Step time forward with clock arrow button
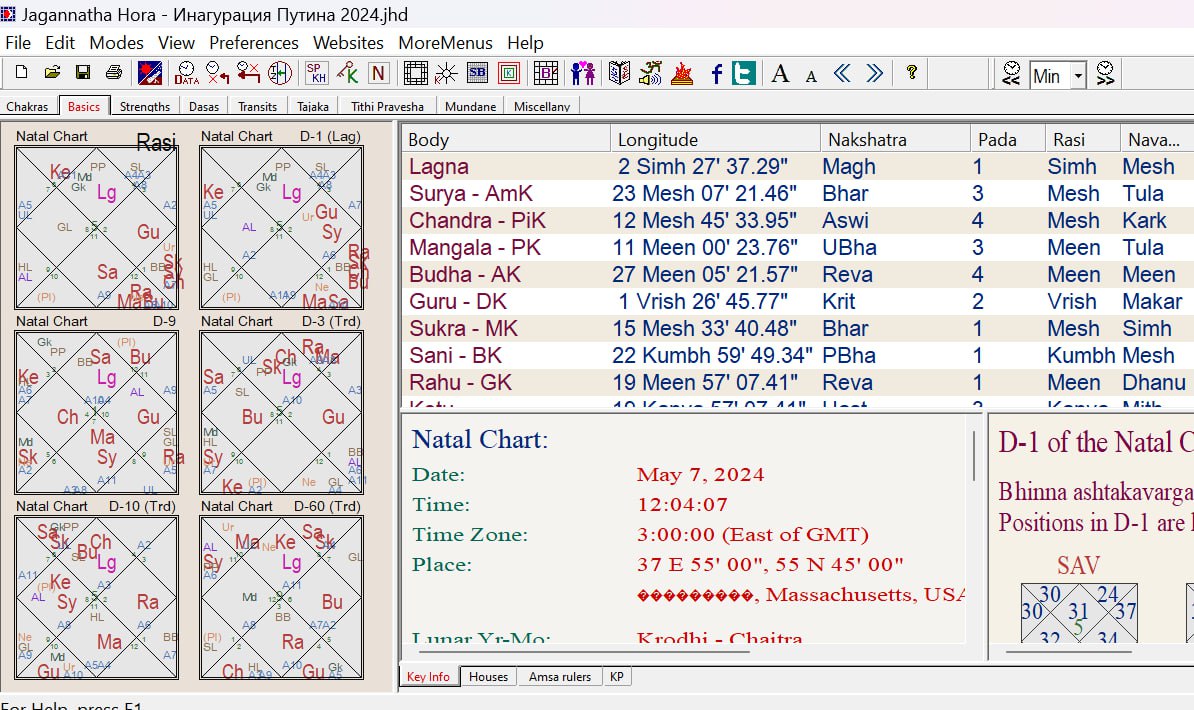This screenshot has width=1194, height=710. click(x=1105, y=74)
